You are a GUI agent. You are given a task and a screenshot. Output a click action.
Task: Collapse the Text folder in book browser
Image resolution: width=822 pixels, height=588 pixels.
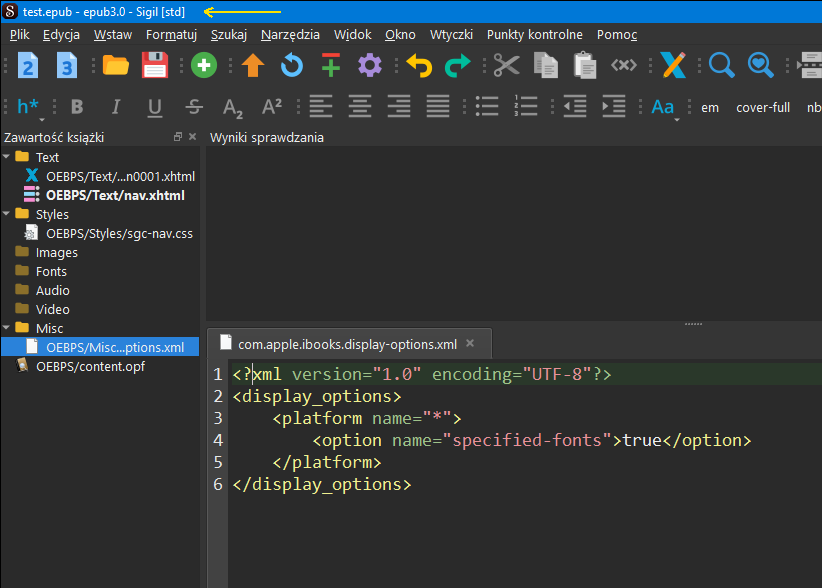(x=8, y=157)
